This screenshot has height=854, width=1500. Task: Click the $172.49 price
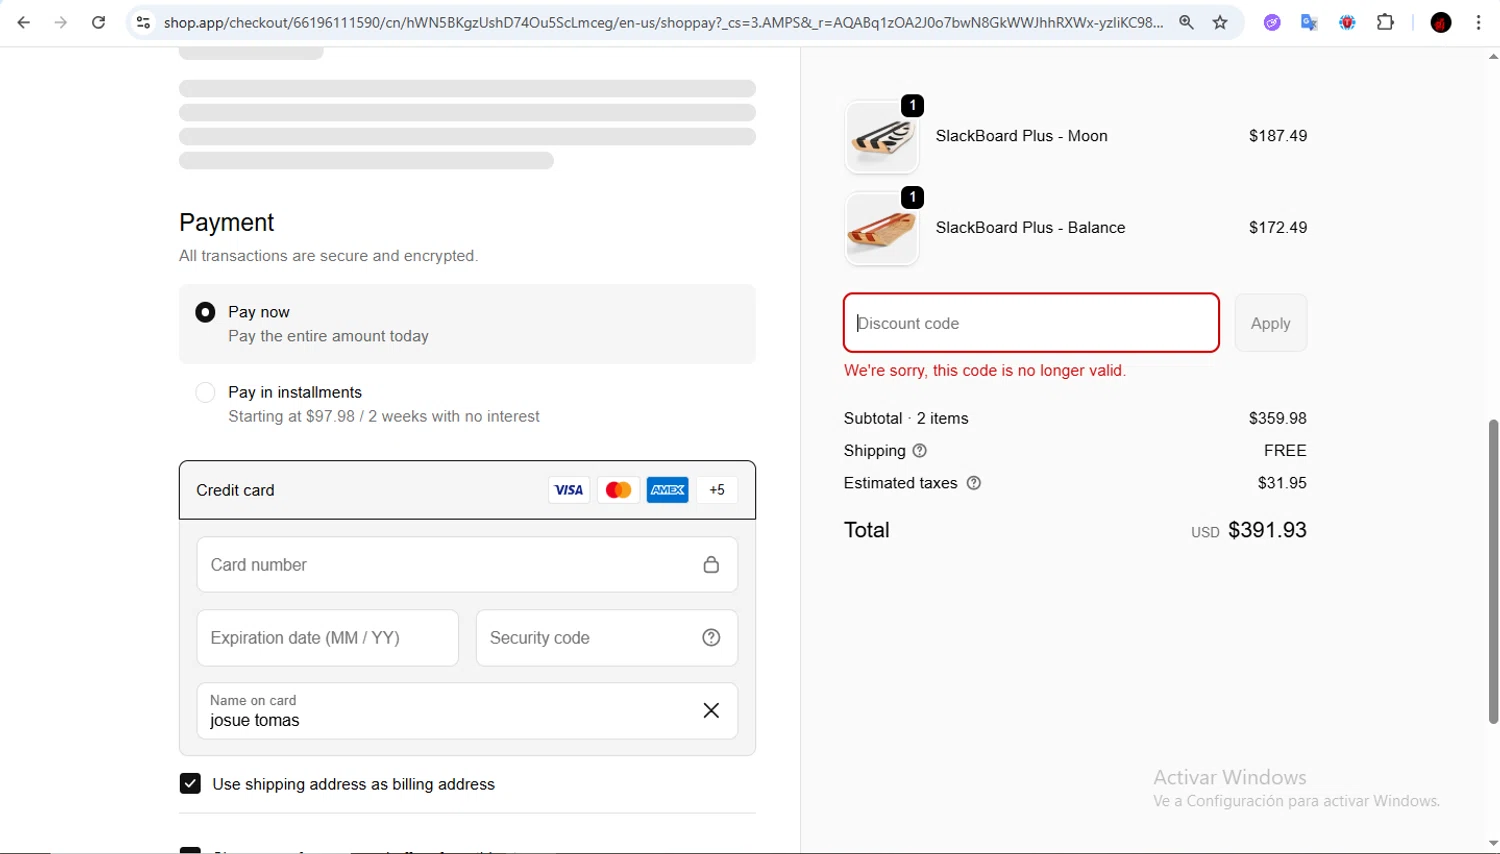(x=1278, y=228)
